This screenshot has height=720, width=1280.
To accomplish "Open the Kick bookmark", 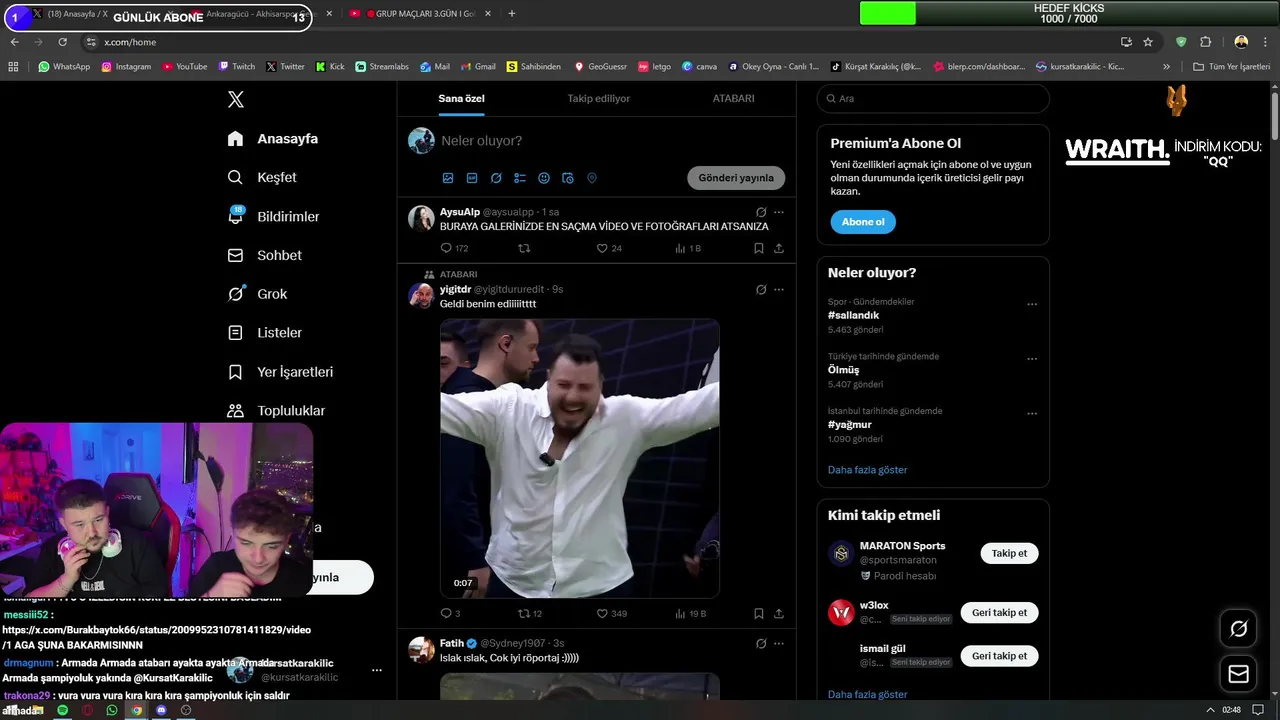I will point(330,67).
